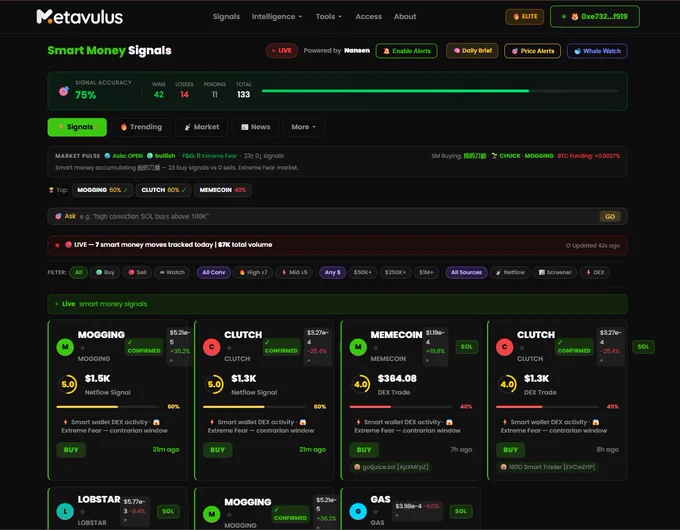This screenshot has width=680, height=530.
Task: Click the ELITE tier badge
Action: (x=525, y=16)
